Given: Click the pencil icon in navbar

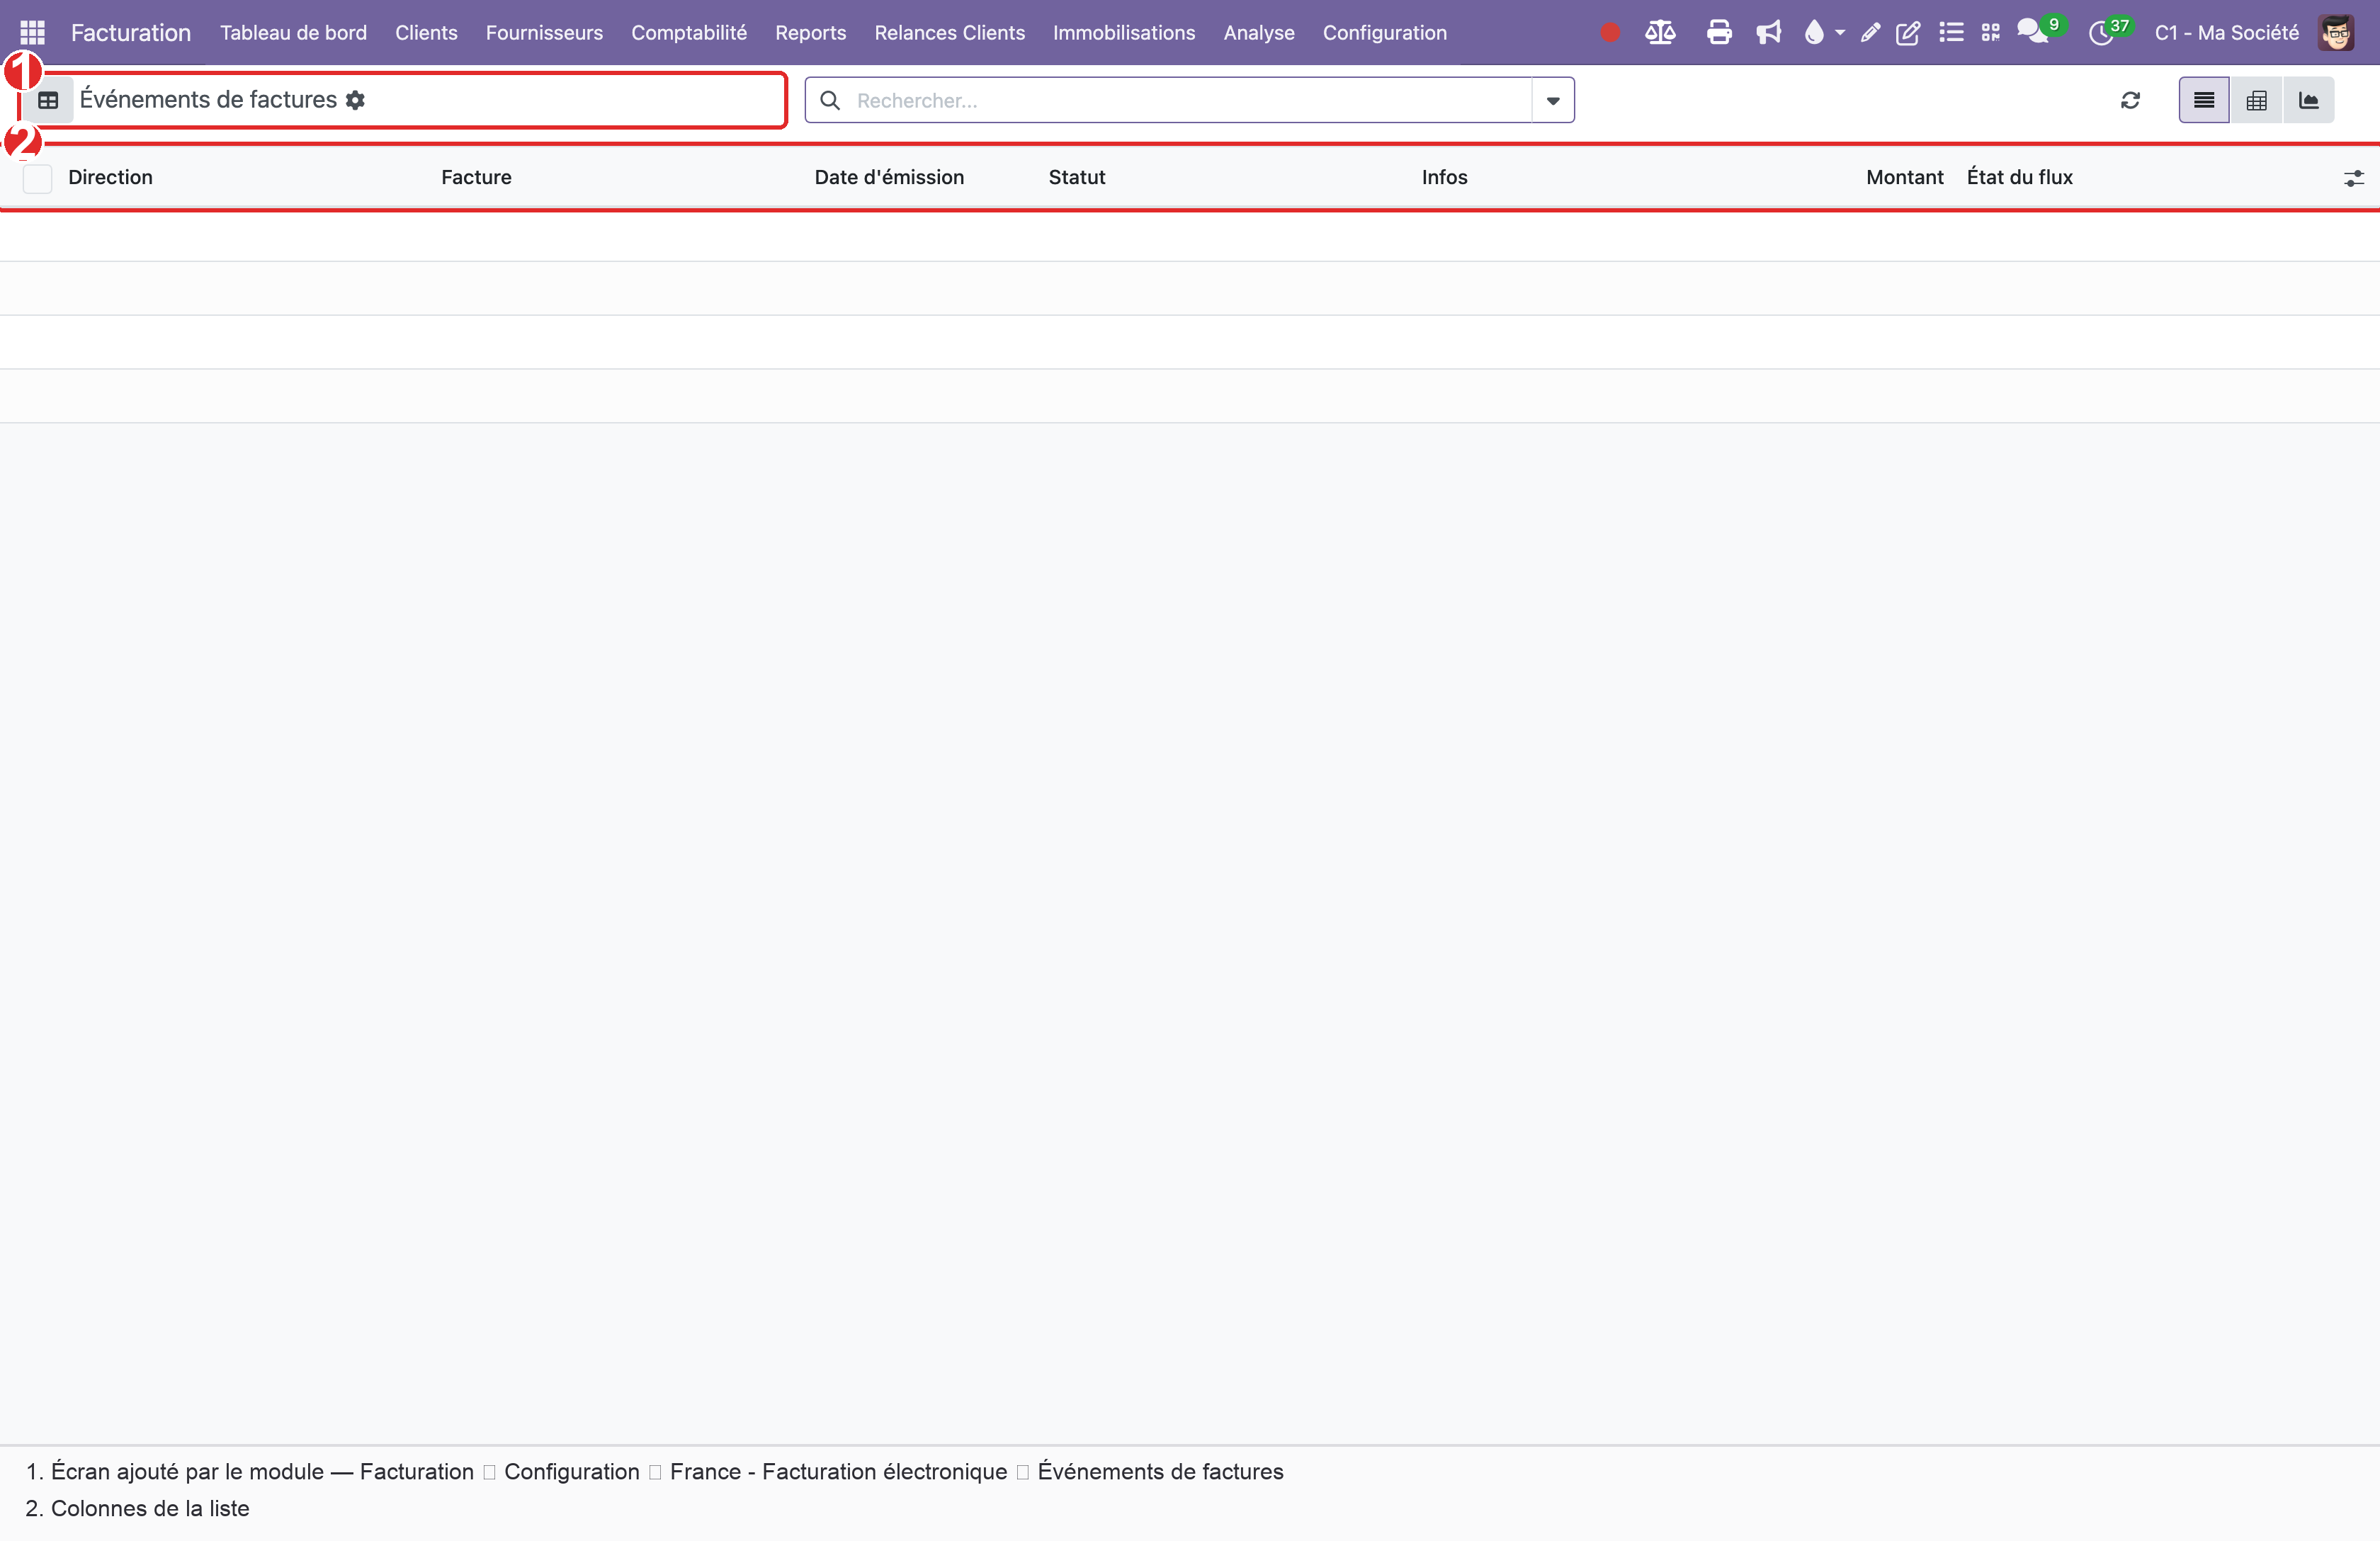Looking at the screenshot, I should [1870, 33].
